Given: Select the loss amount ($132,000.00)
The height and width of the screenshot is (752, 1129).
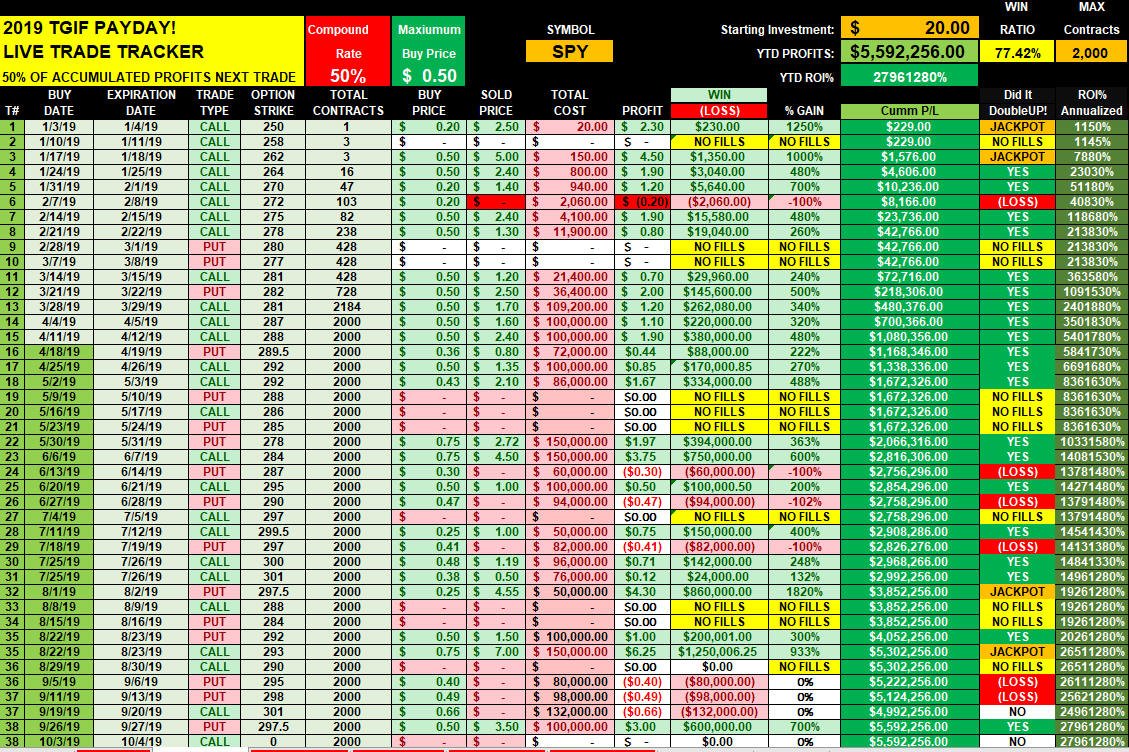Looking at the screenshot, I should coord(719,712).
